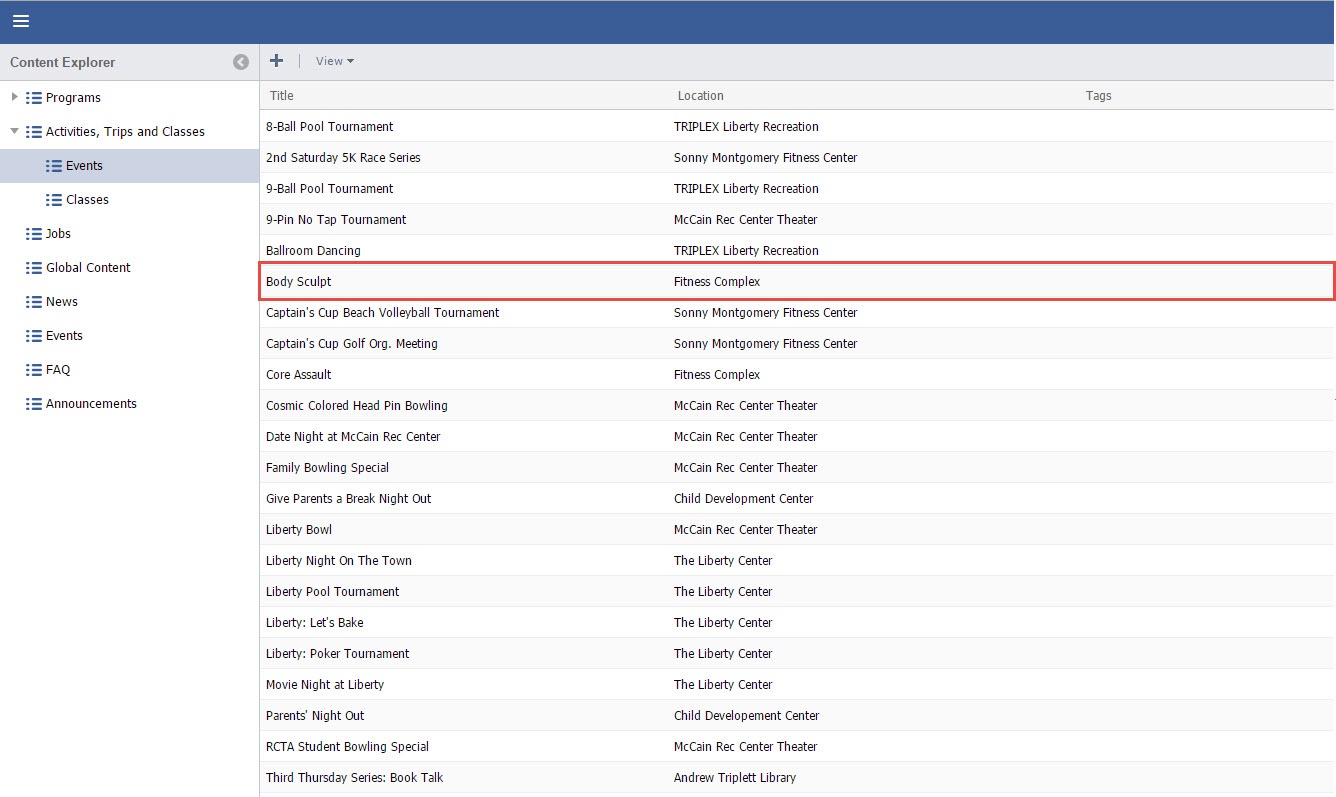Screen dimensions: 1336x797
Task: Click the list icon beside Classes
Action: click(x=54, y=200)
